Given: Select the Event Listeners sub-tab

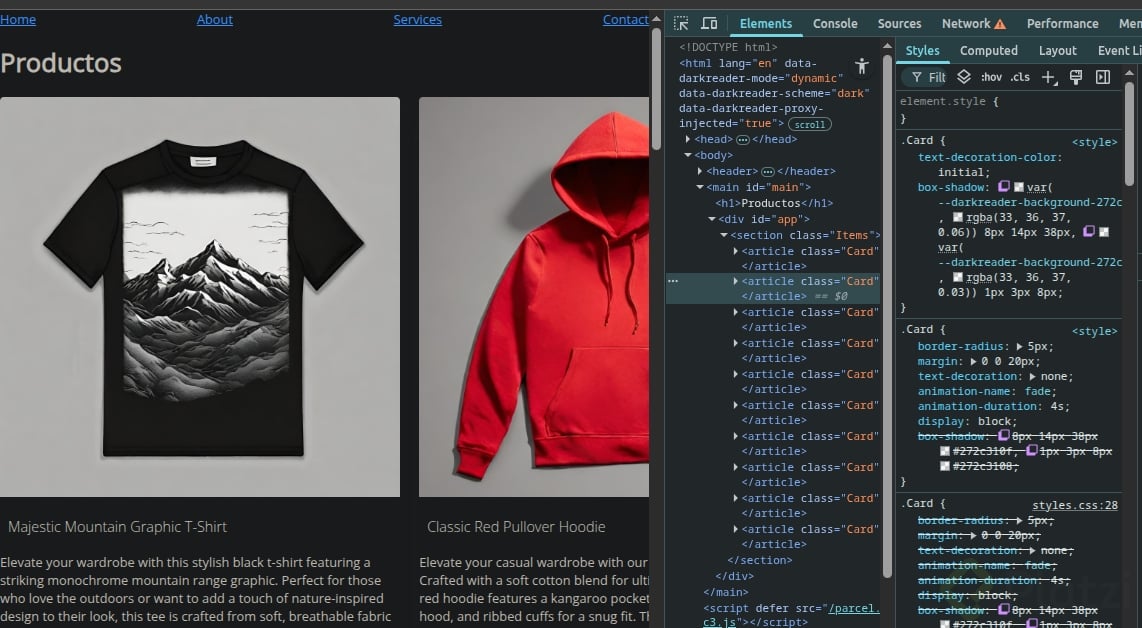Looking at the screenshot, I should point(1119,50).
